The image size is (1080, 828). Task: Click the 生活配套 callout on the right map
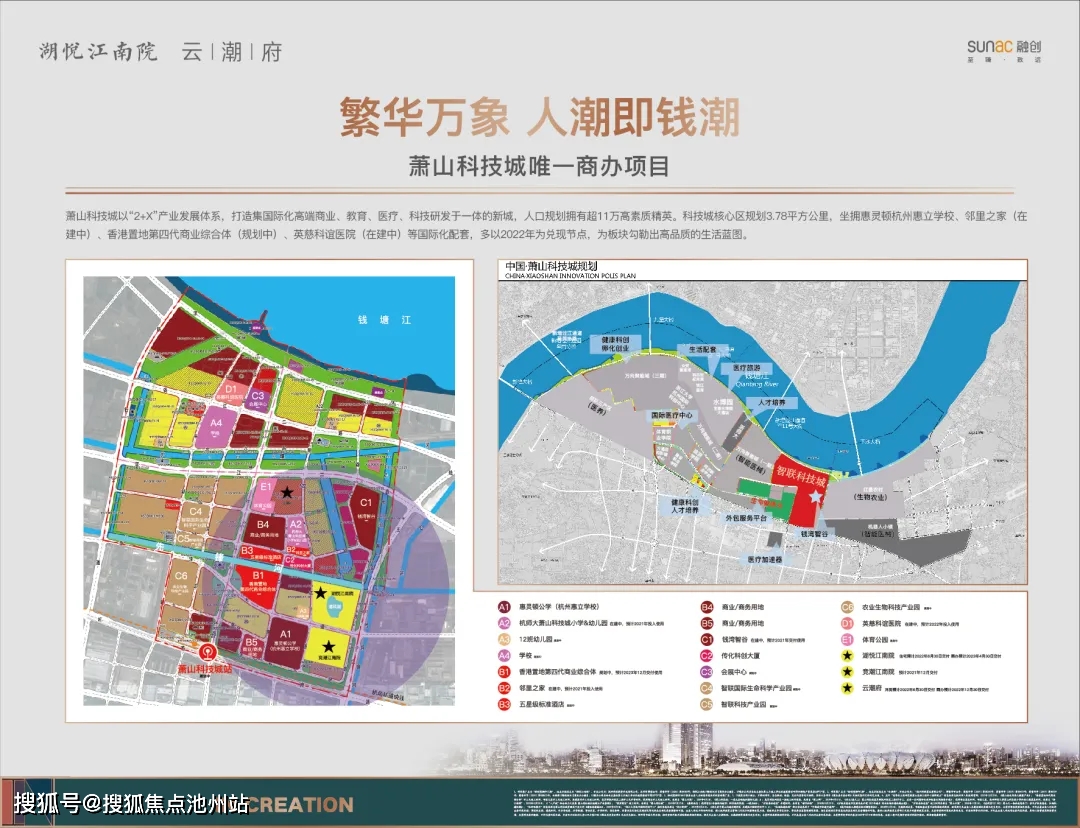[x=702, y=350]
